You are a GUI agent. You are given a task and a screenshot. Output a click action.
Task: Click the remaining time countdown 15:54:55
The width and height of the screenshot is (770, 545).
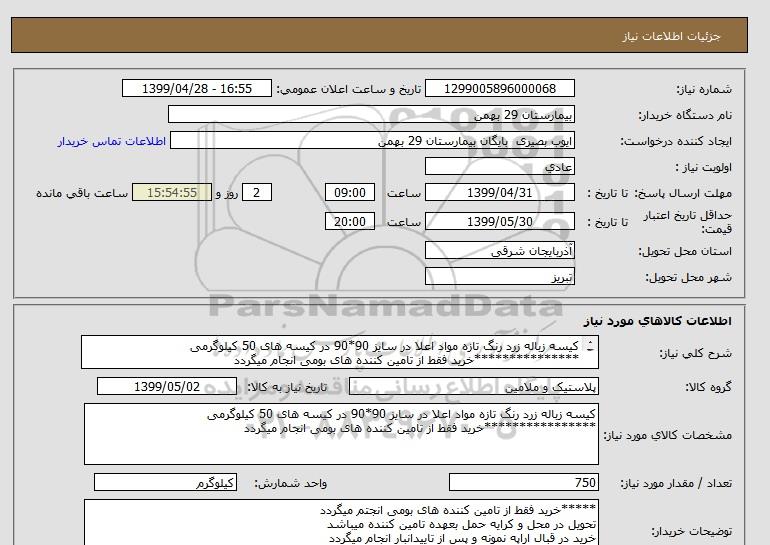click(x=172, y=192)
